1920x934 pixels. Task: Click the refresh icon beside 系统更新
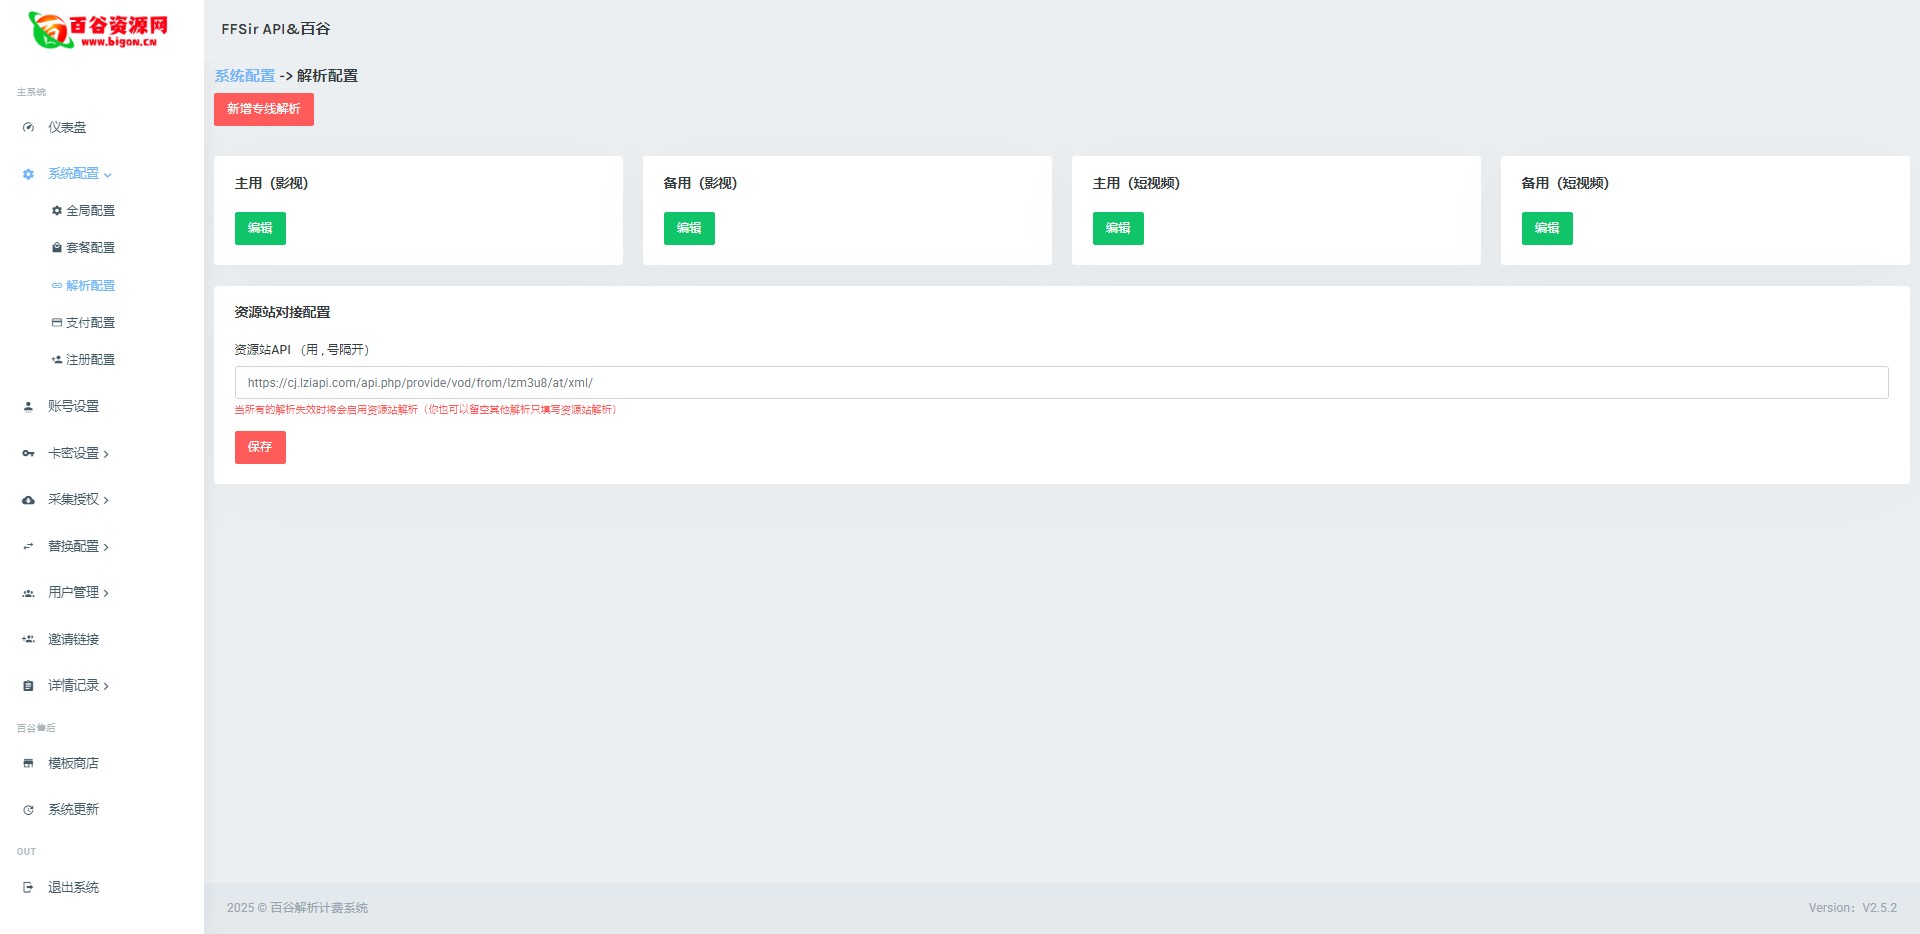[x=28, y=810]
